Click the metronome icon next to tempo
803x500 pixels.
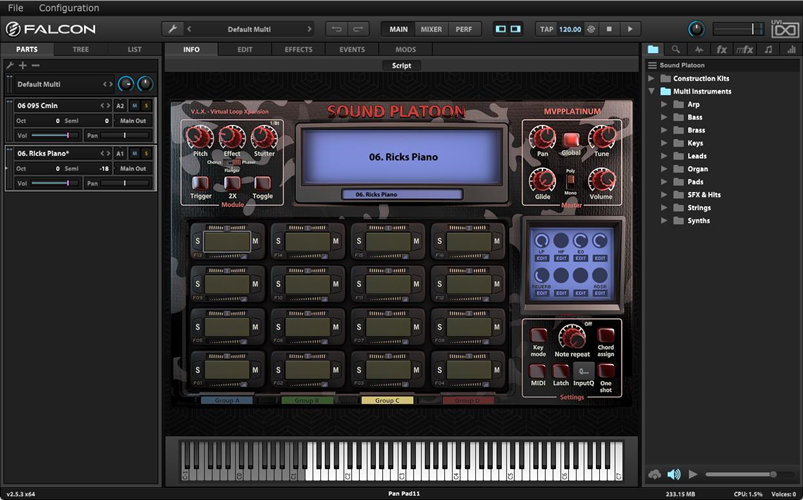tap(592, 29)
